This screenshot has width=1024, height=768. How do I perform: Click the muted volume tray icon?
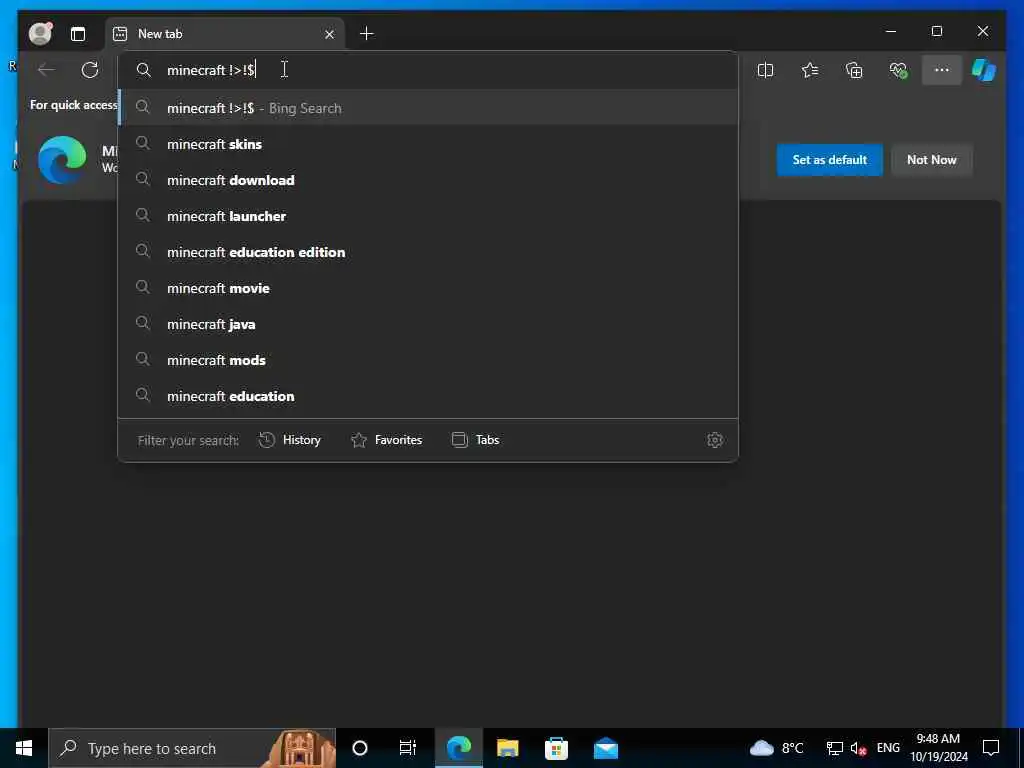pos(859,748)
